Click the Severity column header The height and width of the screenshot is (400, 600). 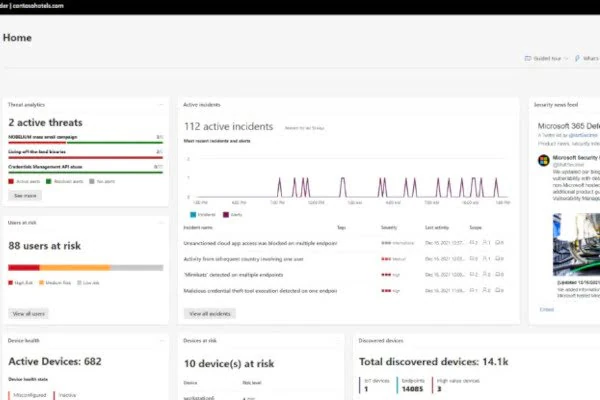coord(389,227)
